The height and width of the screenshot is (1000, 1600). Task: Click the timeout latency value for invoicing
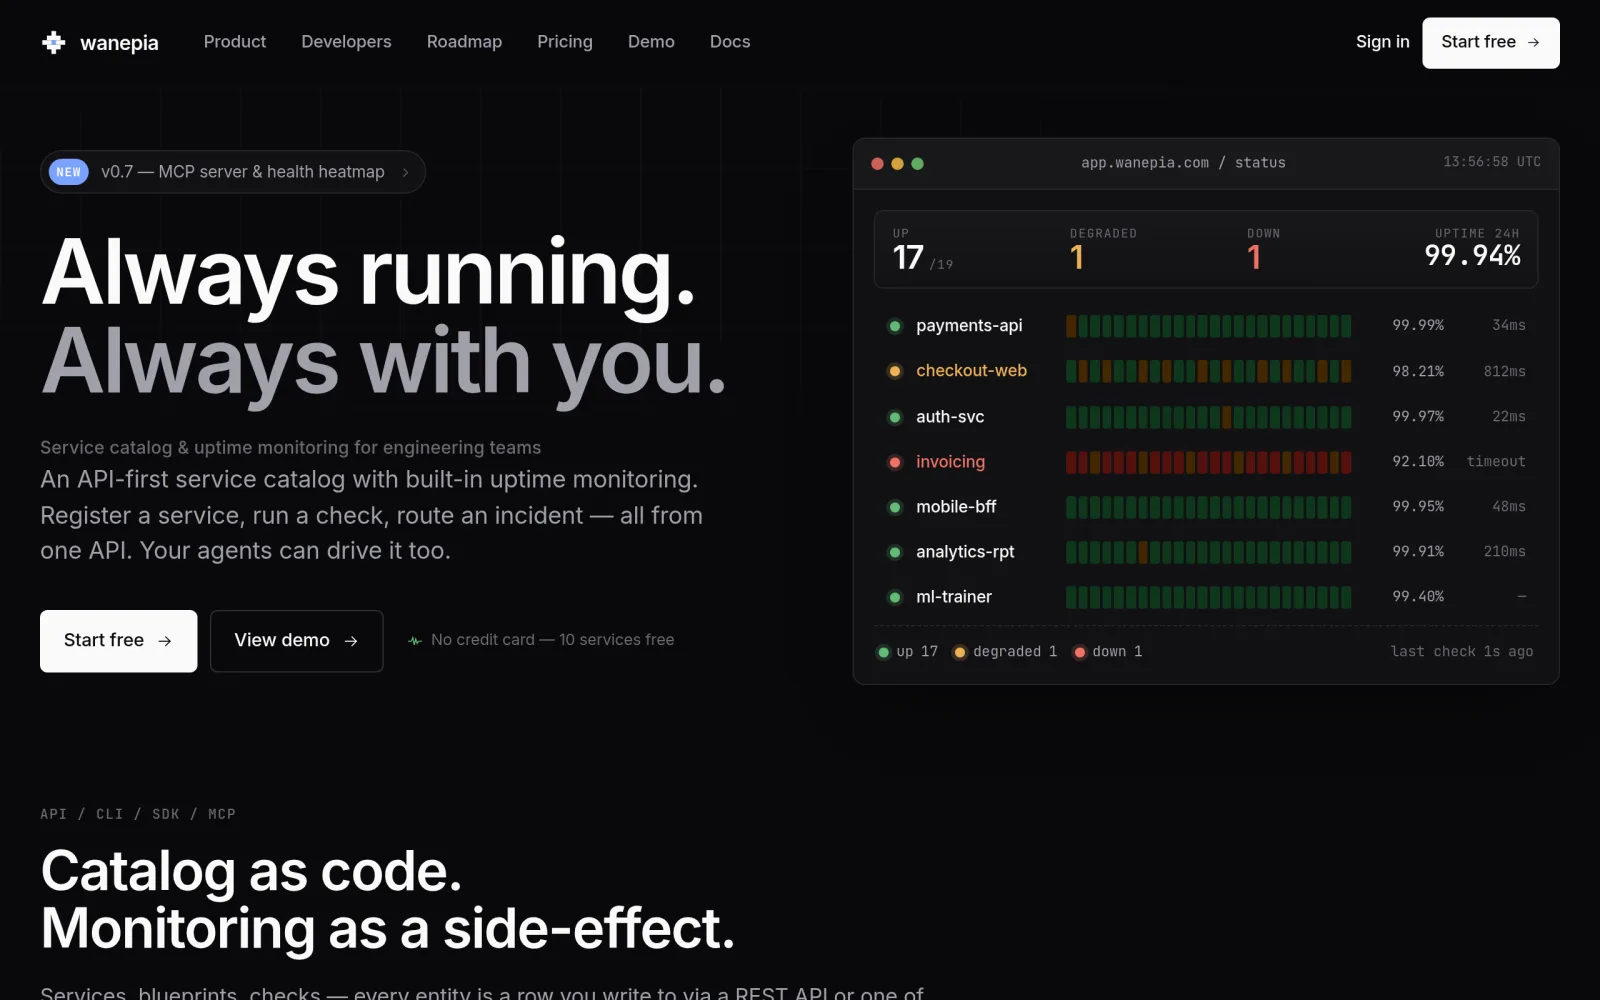(1496, 461)
